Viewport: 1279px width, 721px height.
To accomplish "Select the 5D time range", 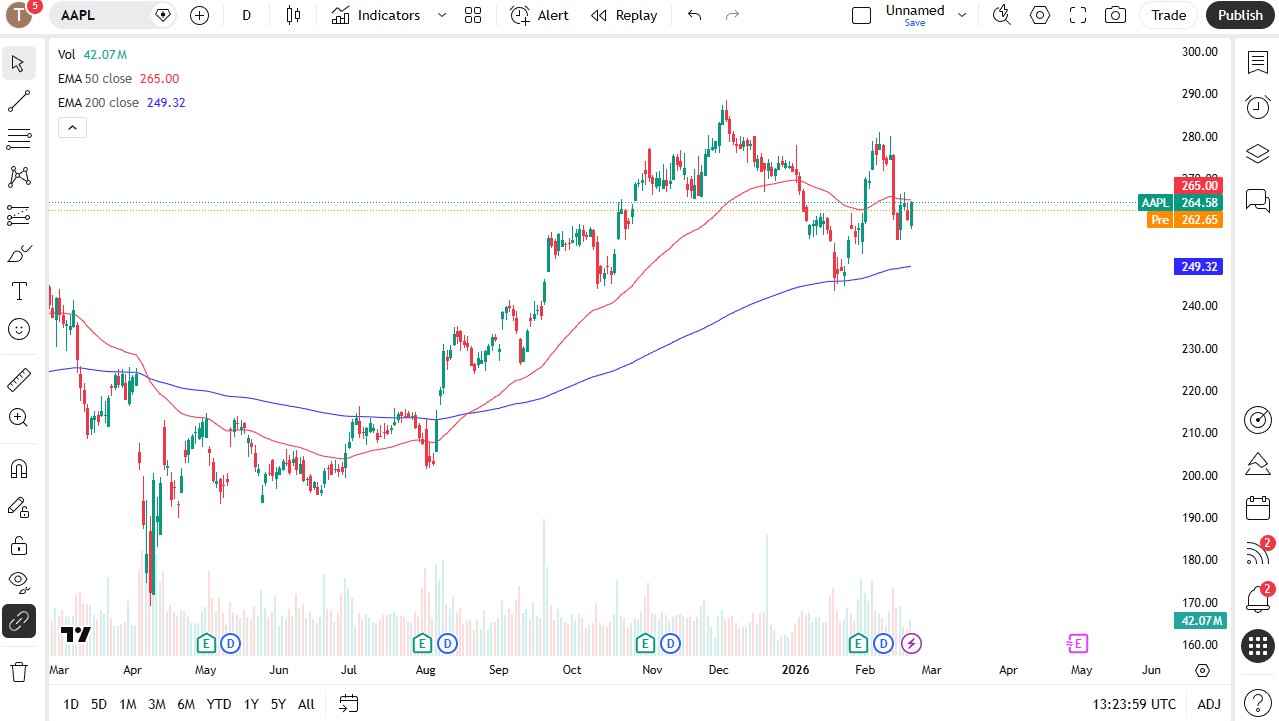I will click(x=99, y=704).
